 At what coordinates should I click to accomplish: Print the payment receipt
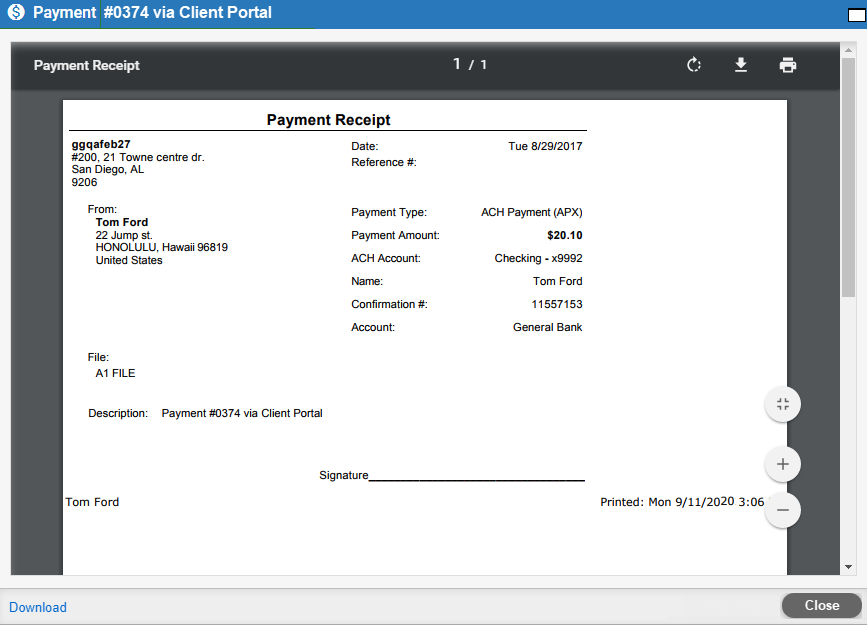[787, 65]
